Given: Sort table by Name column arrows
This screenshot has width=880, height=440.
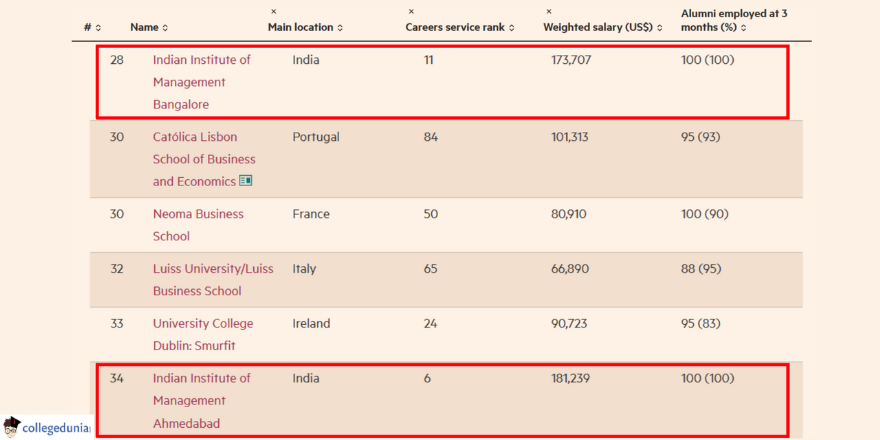Looking at the screenshot, I should [165, 28].
